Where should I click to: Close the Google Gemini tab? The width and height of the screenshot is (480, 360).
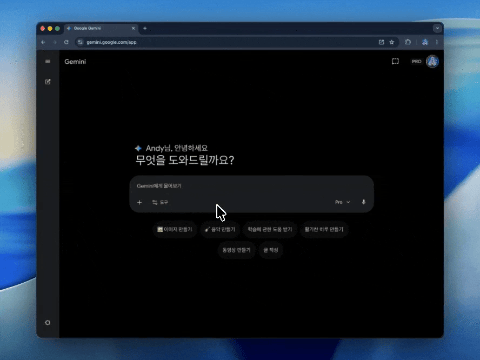tap(133, 29)
